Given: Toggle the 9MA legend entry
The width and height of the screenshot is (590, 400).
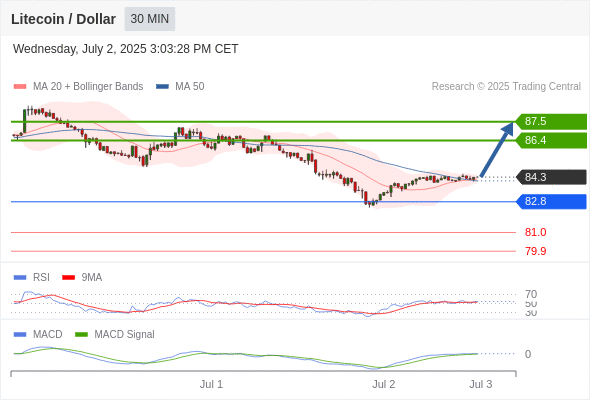Looking at the screenshot, I should point(82,277).
